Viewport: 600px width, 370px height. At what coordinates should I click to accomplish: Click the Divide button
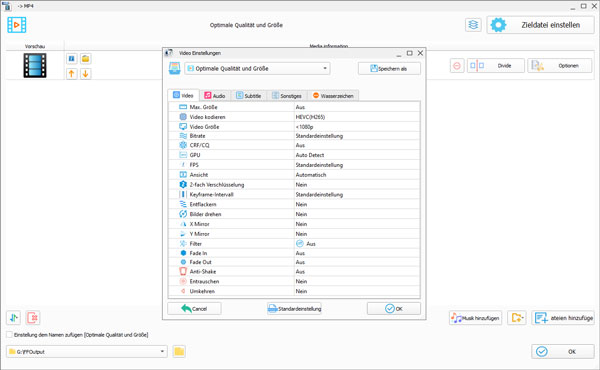point(496,66)
